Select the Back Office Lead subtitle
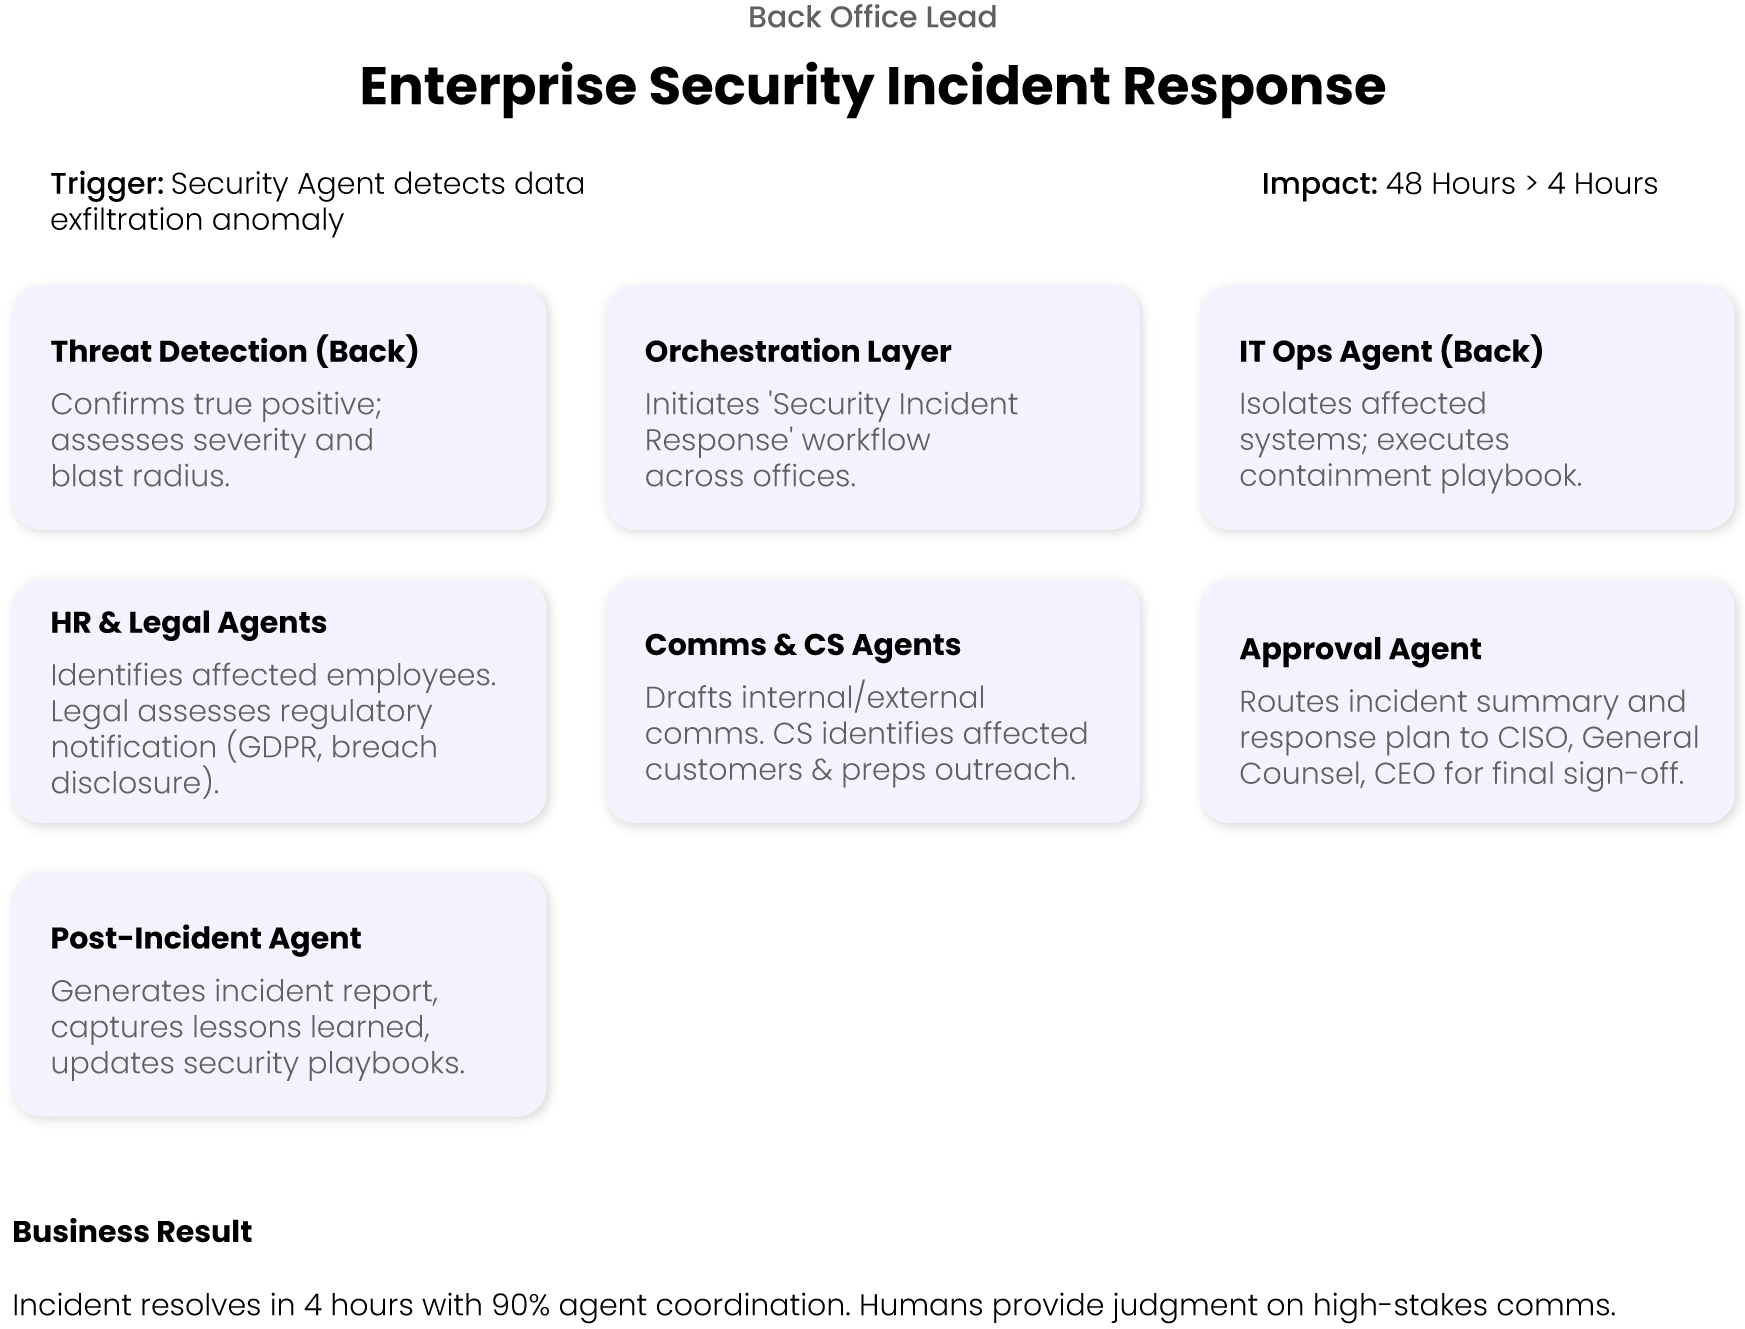Image resolution: width=1745 pixels, height=1329 pixels. (x=872, y=17)
